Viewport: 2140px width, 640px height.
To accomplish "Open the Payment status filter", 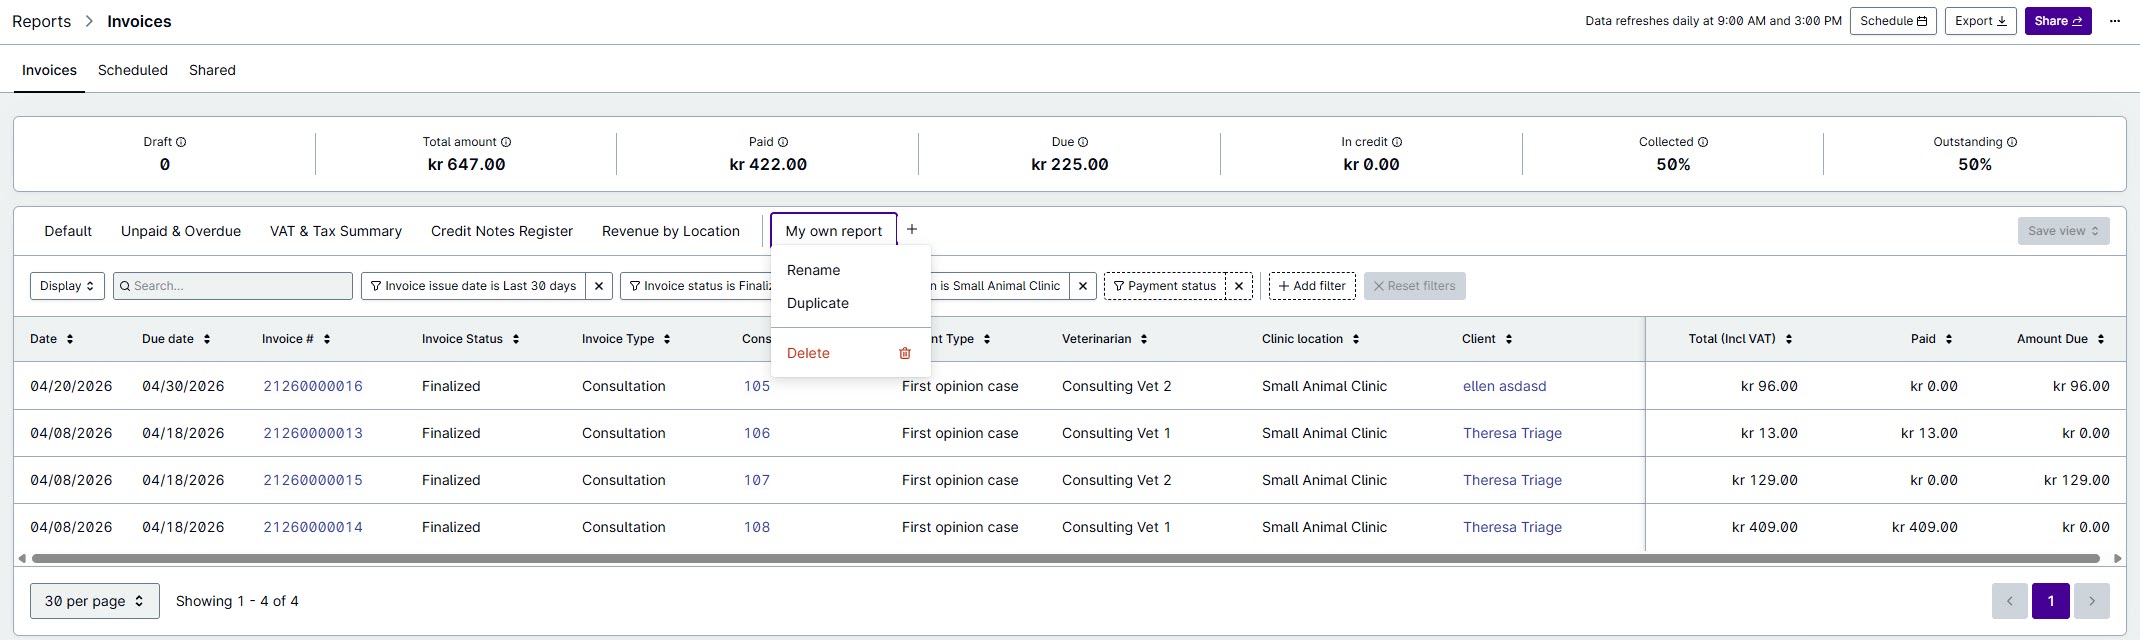I will (x=1165, y=286).
